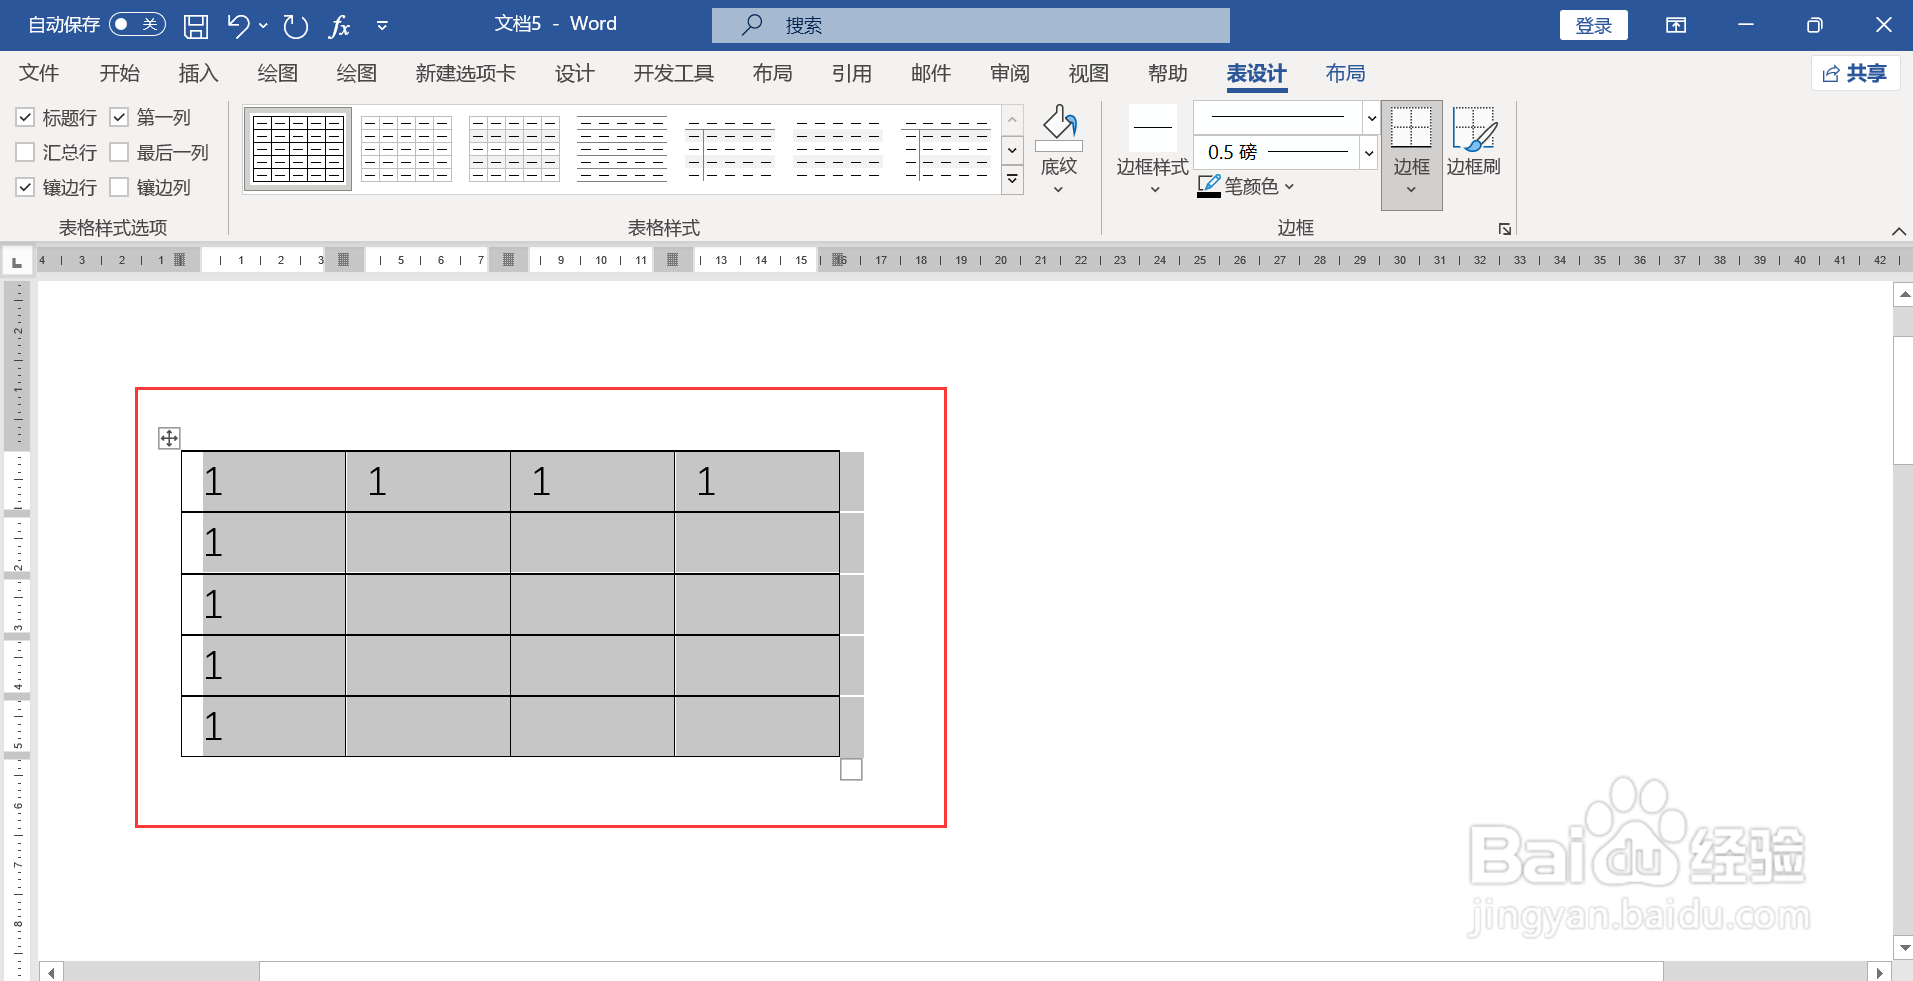Open the File (文件) tab
The image size is (1913, 981).
coord(39,73)
